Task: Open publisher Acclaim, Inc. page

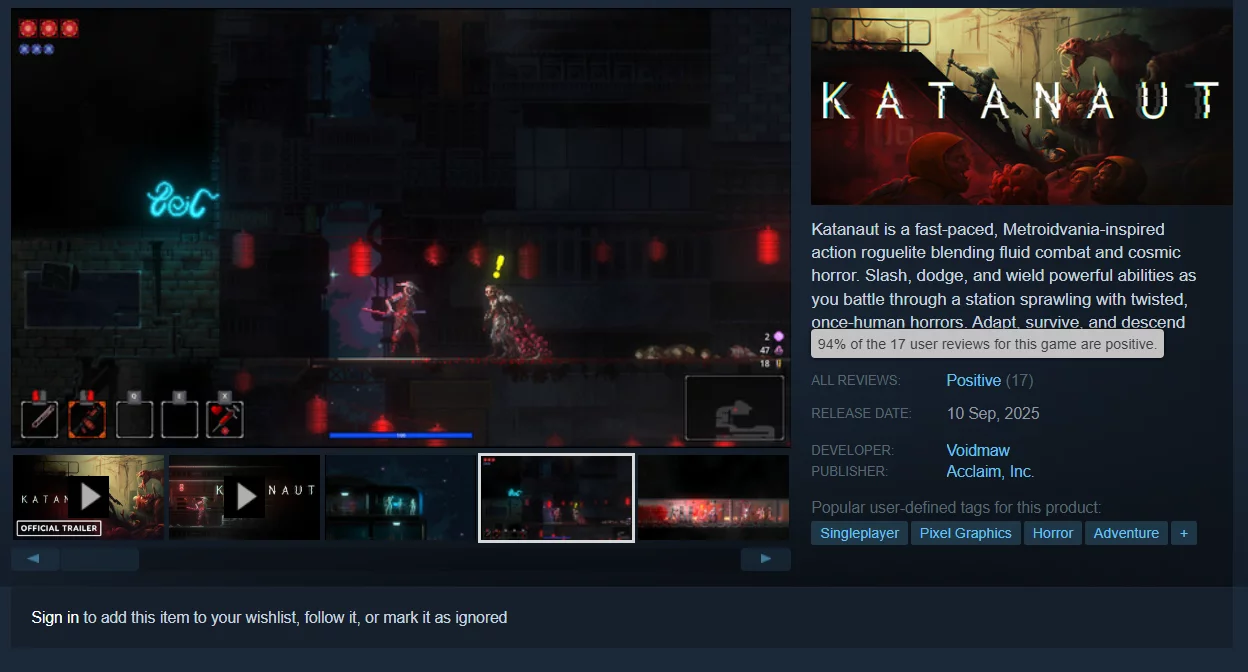Action: point(989,471)
